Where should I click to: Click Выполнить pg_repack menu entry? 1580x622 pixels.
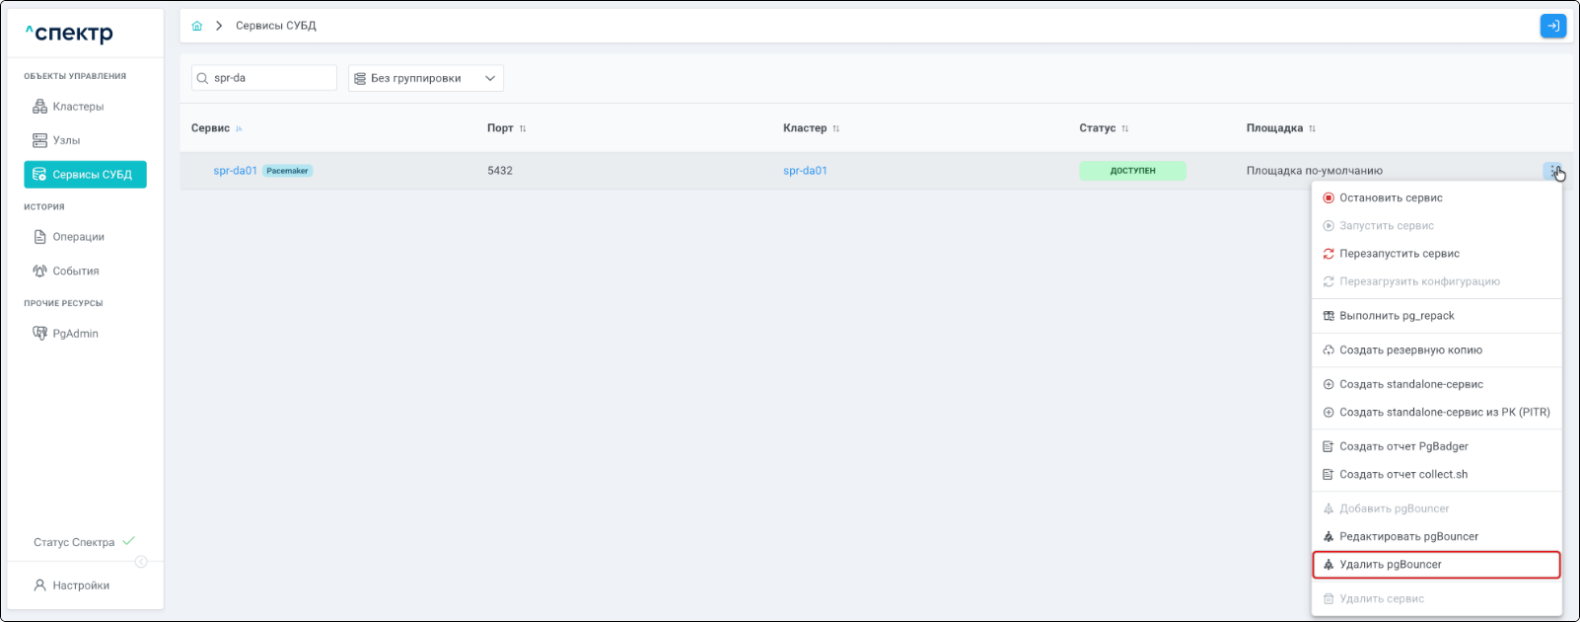(x=1396, y=316)
